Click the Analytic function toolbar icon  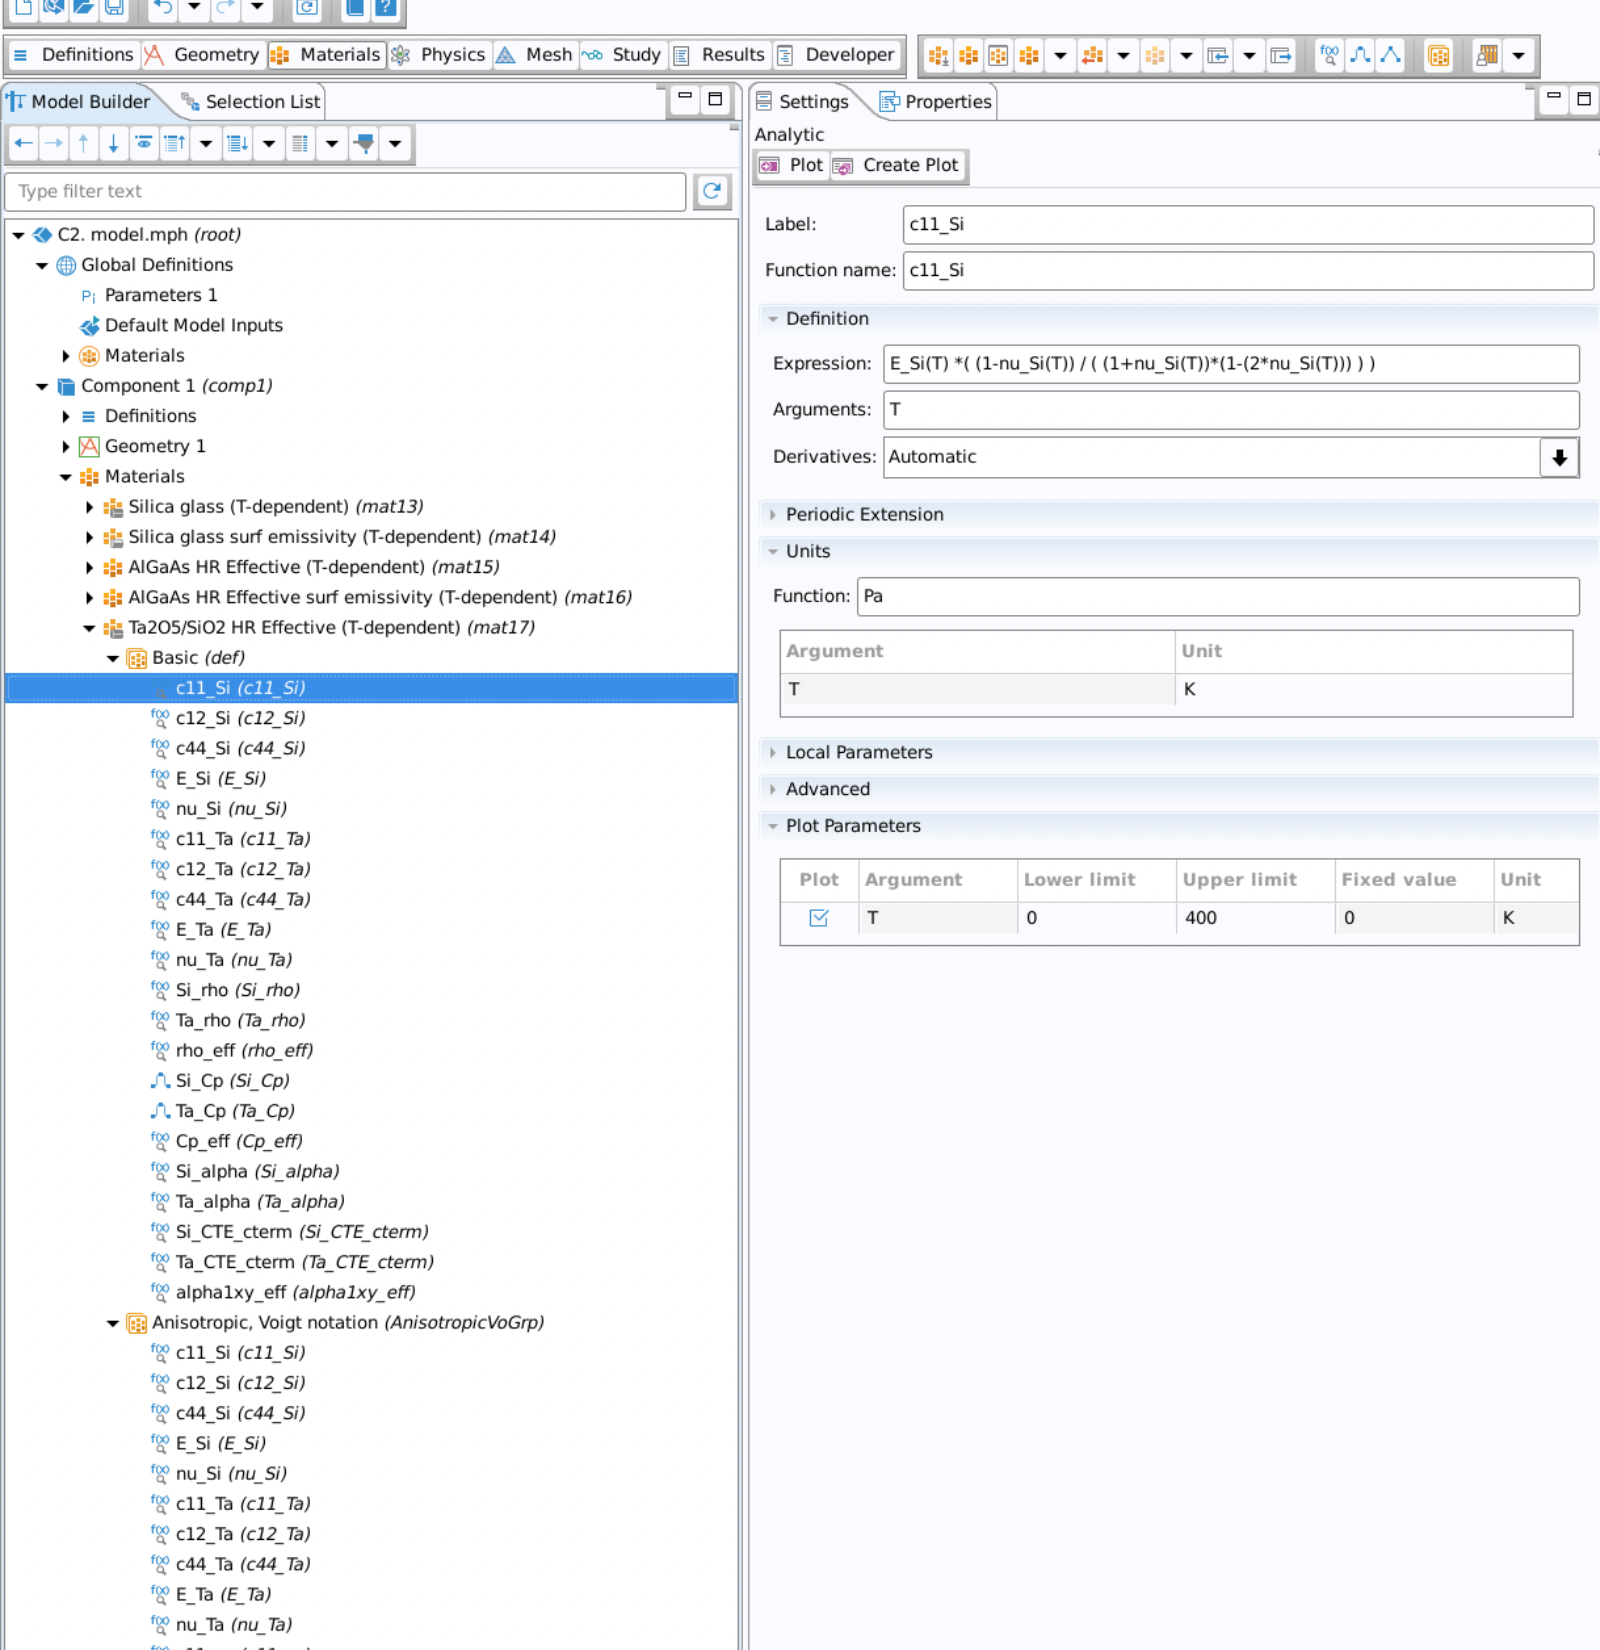point(1328,55)
